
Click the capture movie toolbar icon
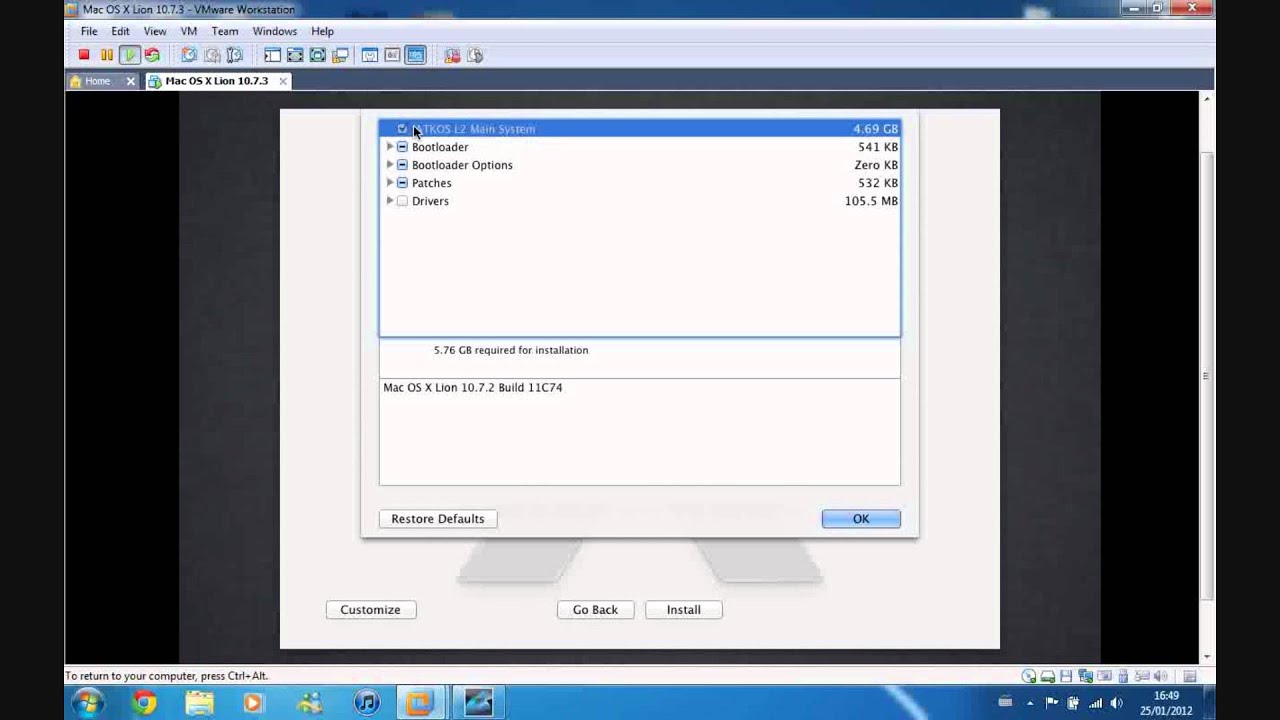475,55
